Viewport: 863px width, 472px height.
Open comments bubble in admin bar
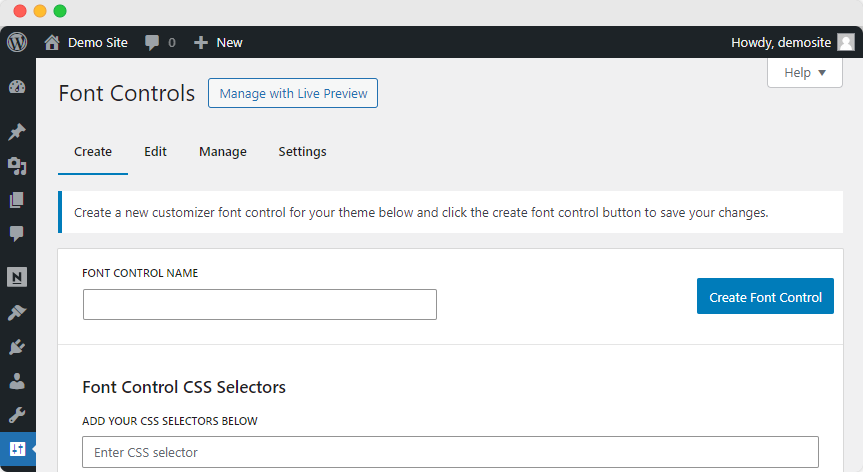point(160,42)
